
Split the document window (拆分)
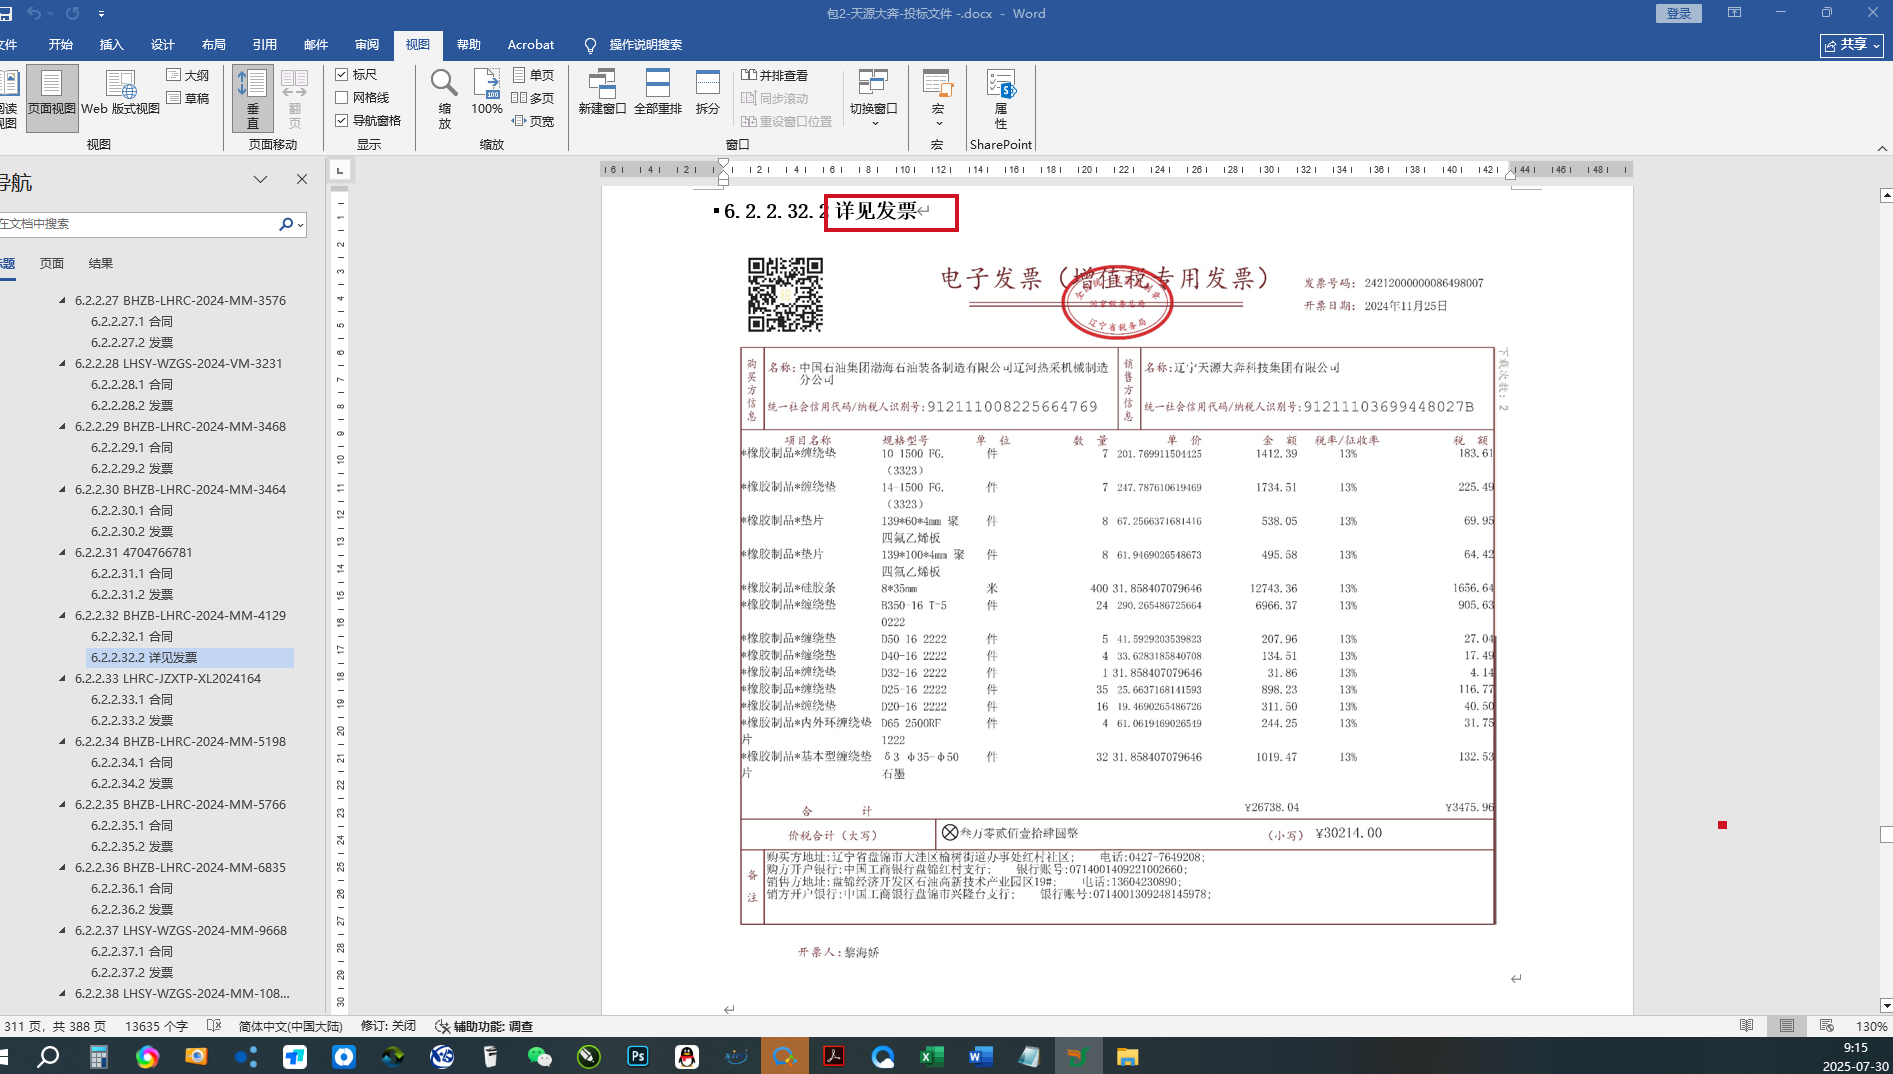708,93
